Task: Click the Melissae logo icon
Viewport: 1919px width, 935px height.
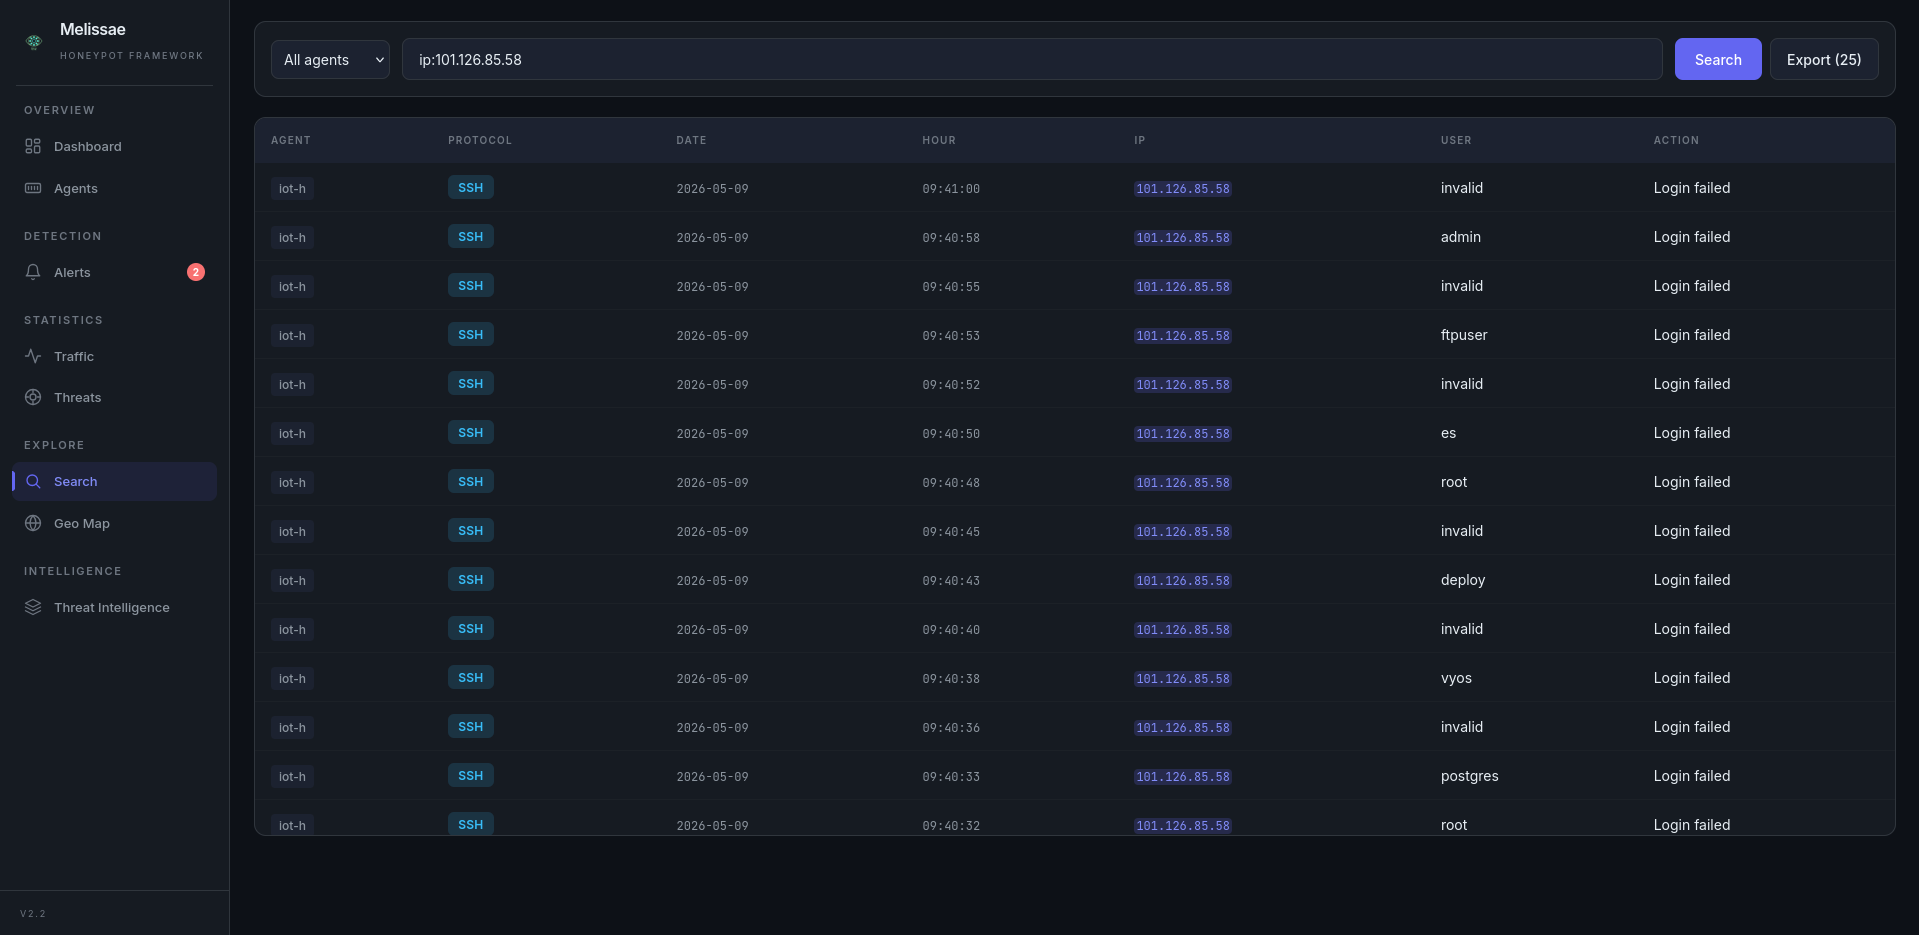Action: (34, 41)
